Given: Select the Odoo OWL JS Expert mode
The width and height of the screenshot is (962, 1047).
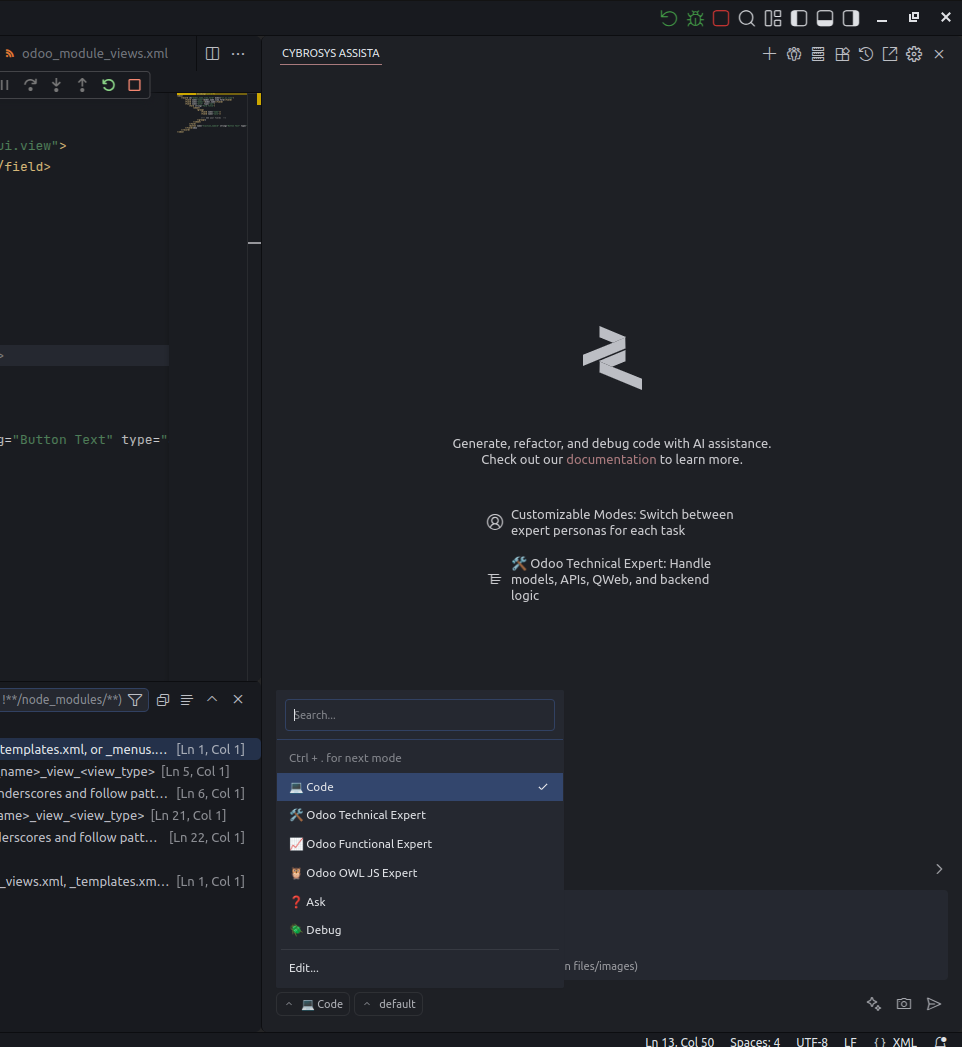Looking at the screenshot, I should (x=420, y=873).
